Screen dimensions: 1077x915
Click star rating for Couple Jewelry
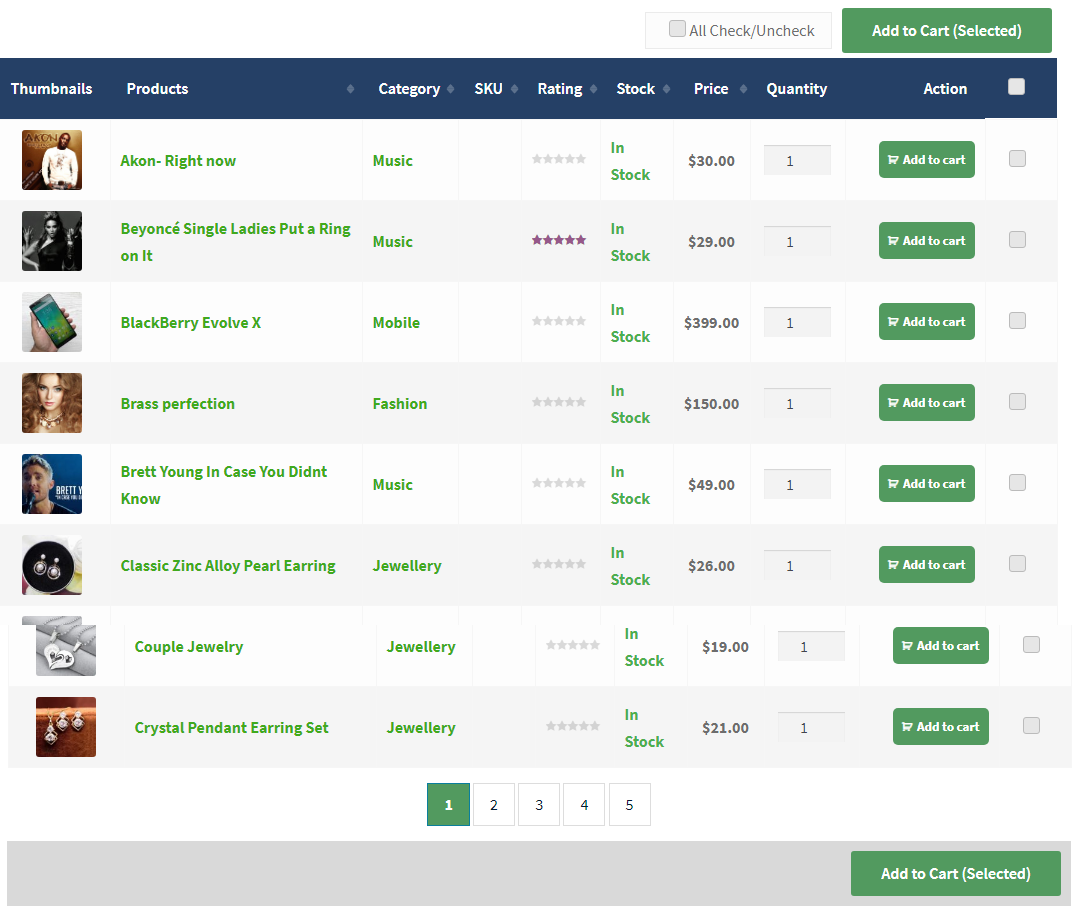573,645
